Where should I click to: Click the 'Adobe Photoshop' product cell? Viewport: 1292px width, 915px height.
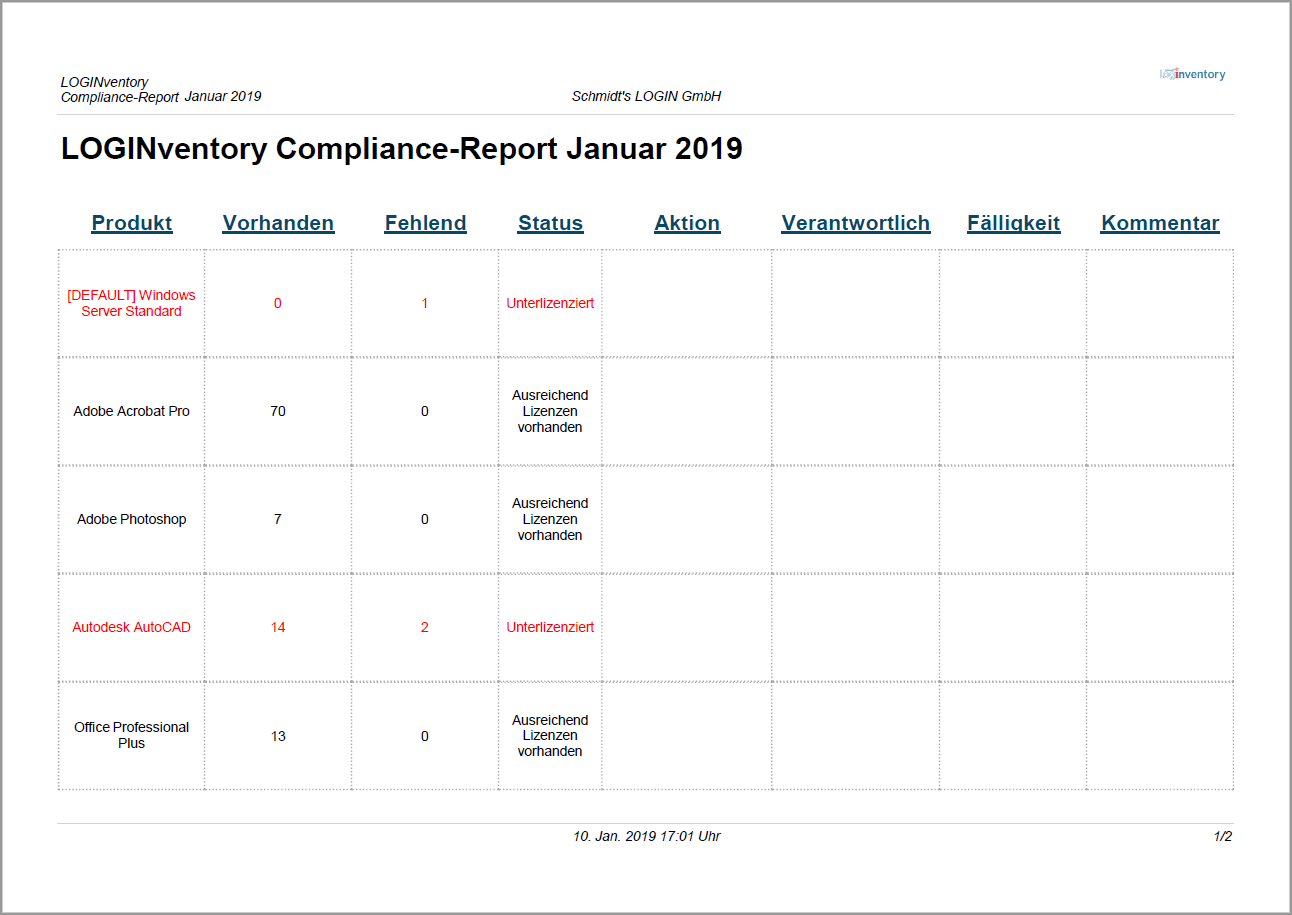(x=132, y=519)
